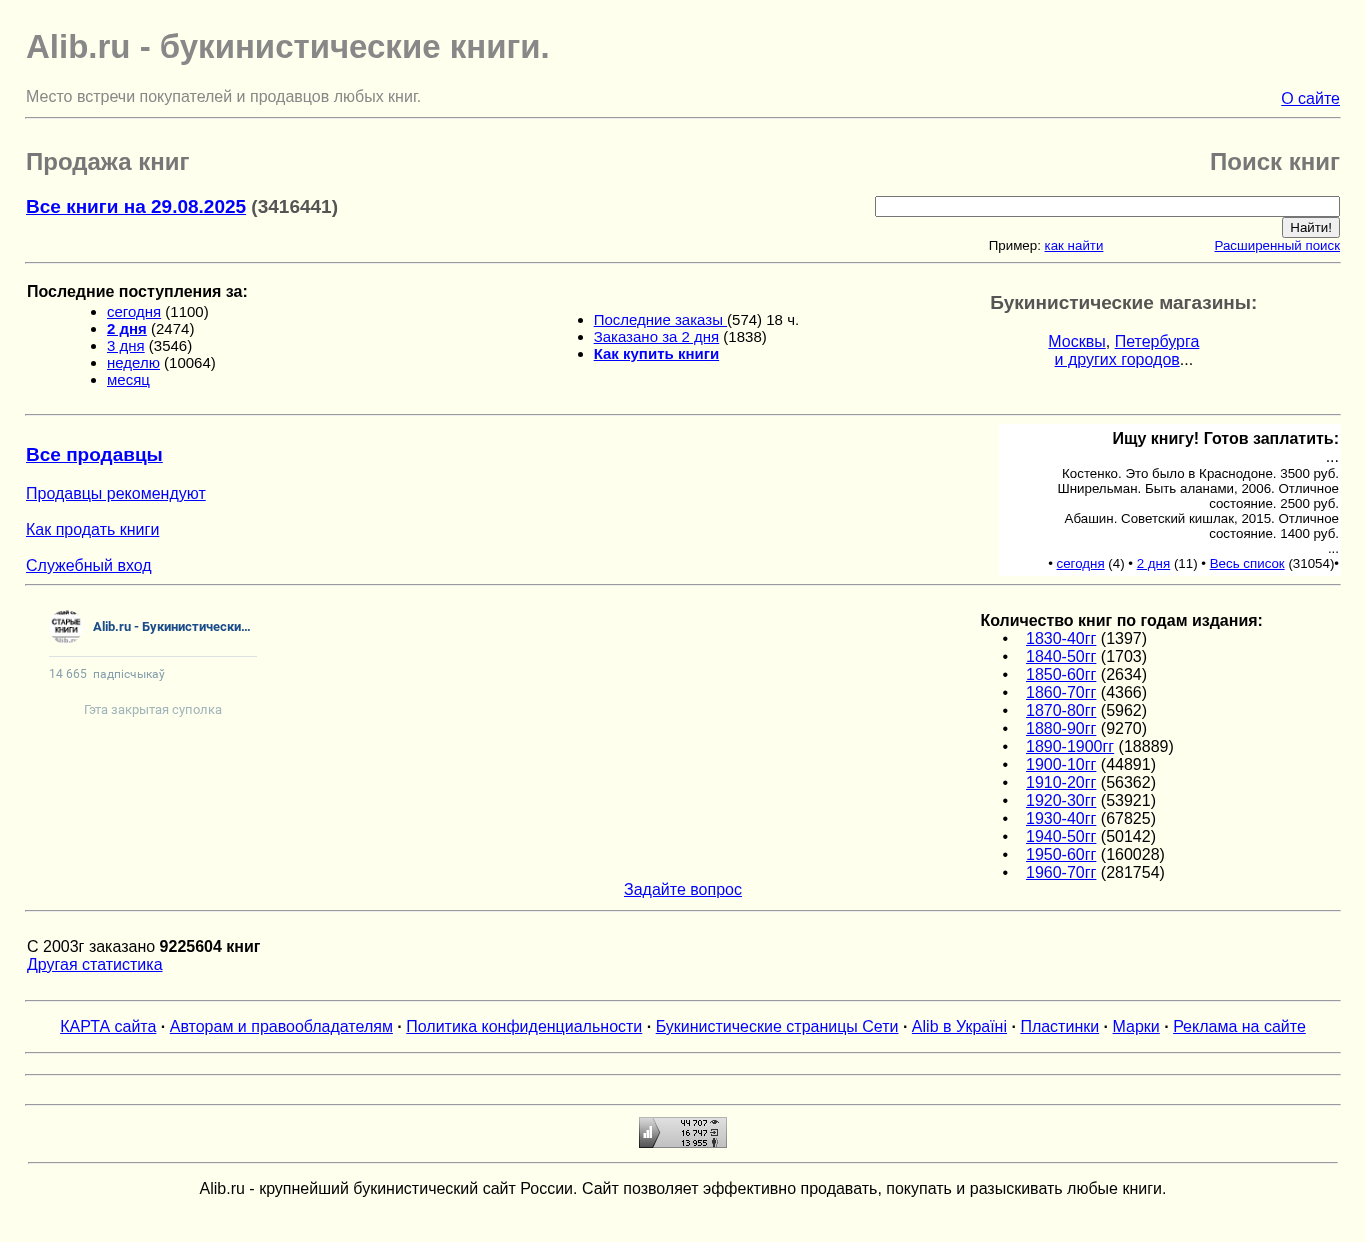Open Заказано за 2 дня link

pyautogui.click(x=656, y=337)
